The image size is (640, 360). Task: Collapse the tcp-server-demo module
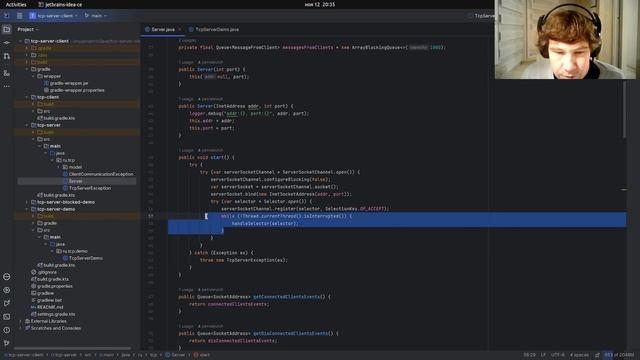click(x=27, y=209)
